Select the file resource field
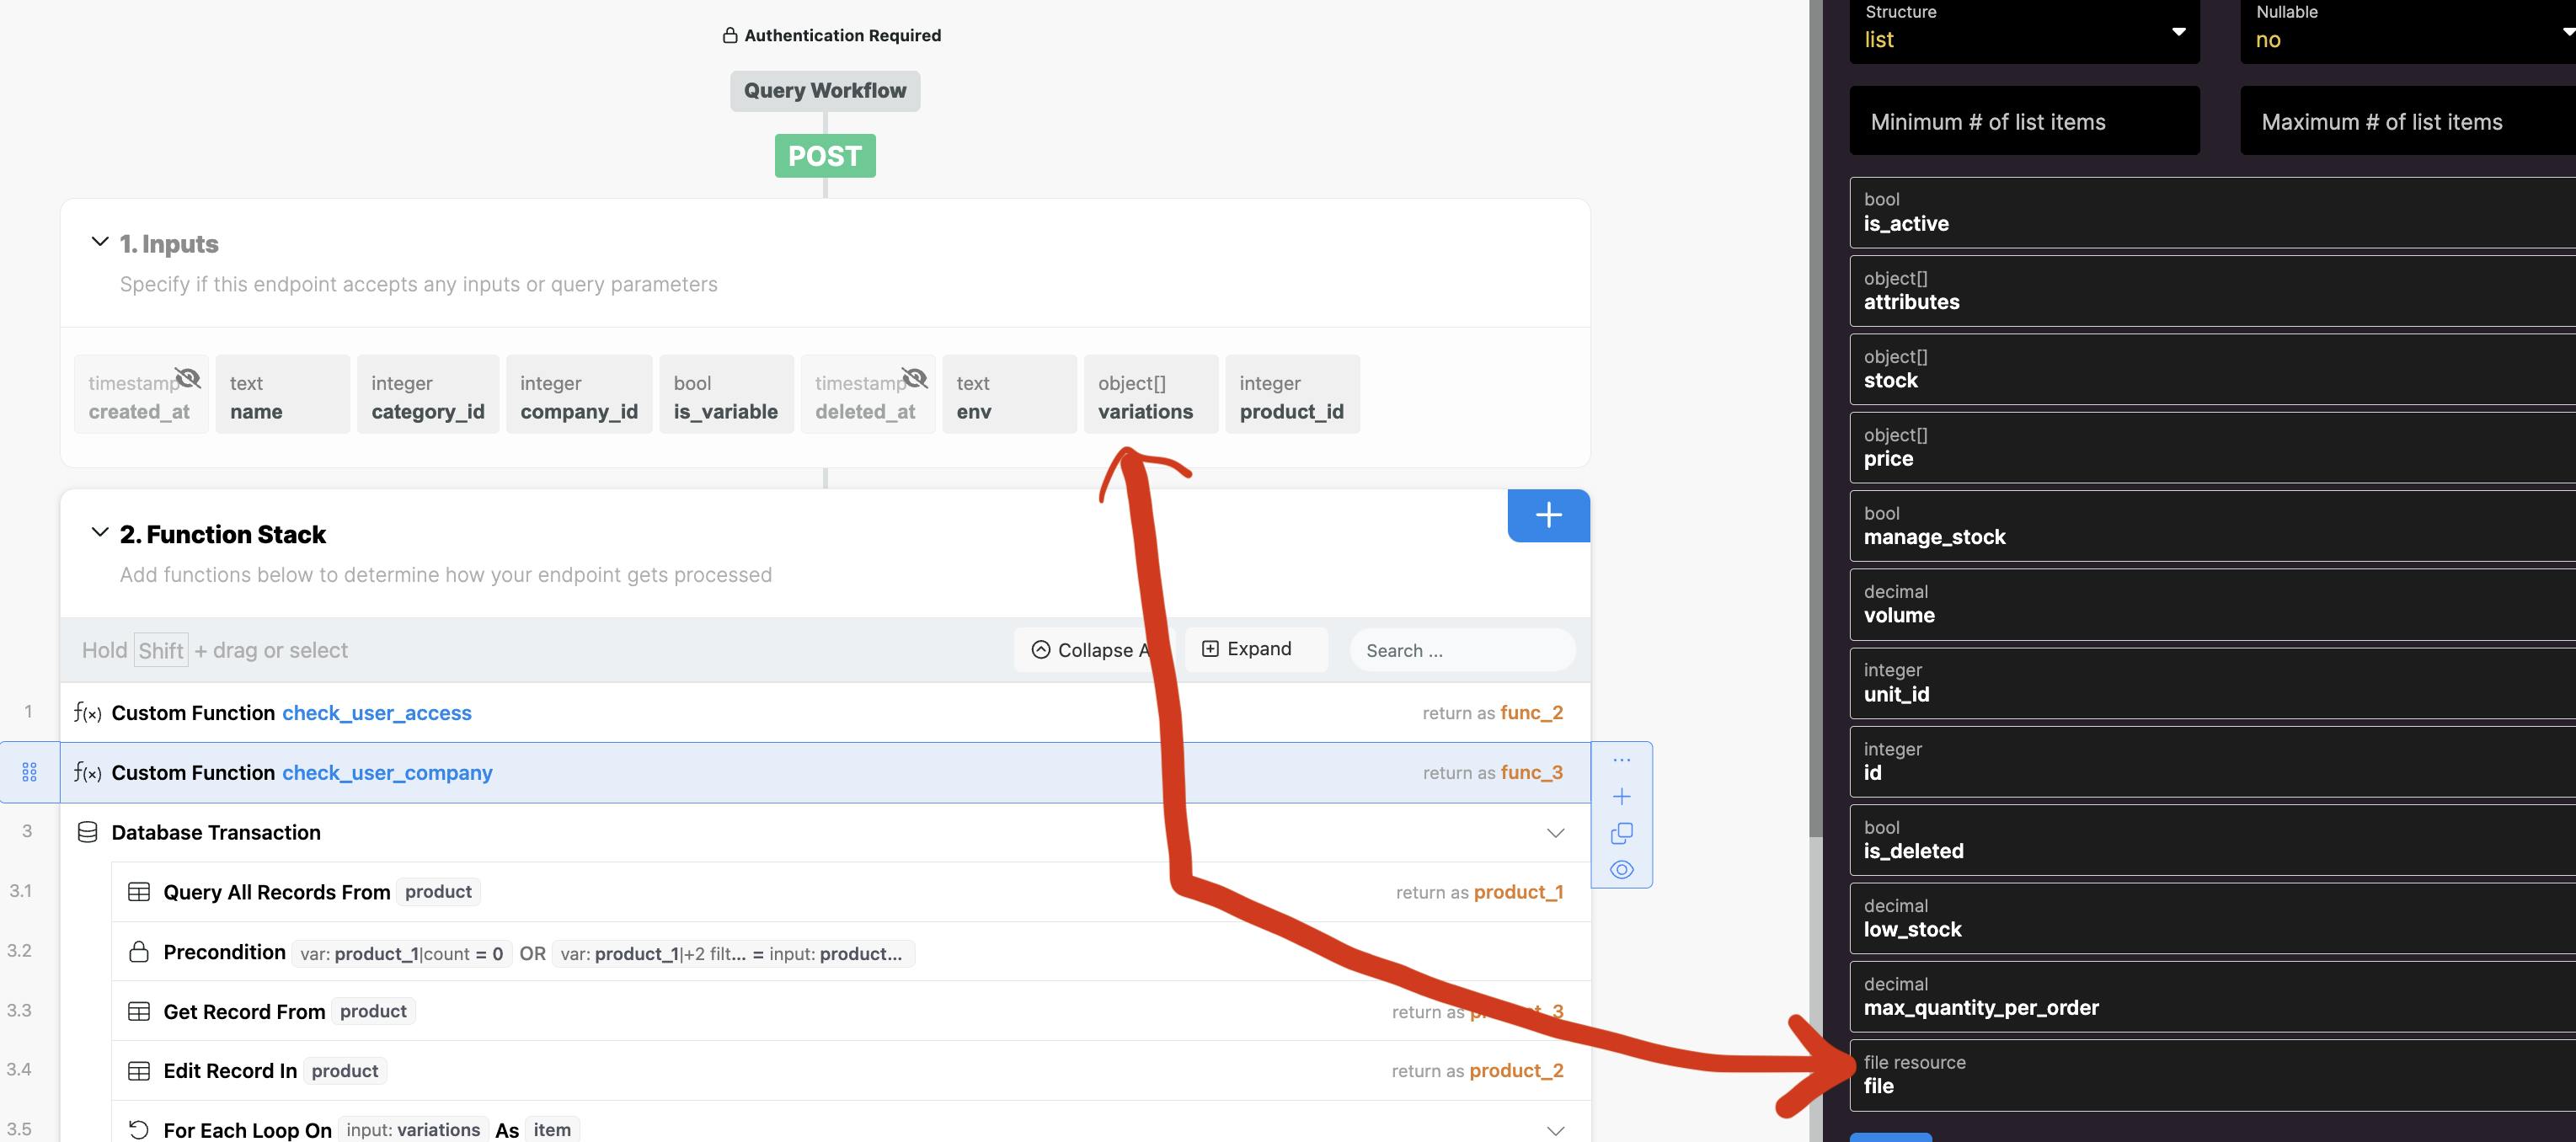 (2210, 1075)
